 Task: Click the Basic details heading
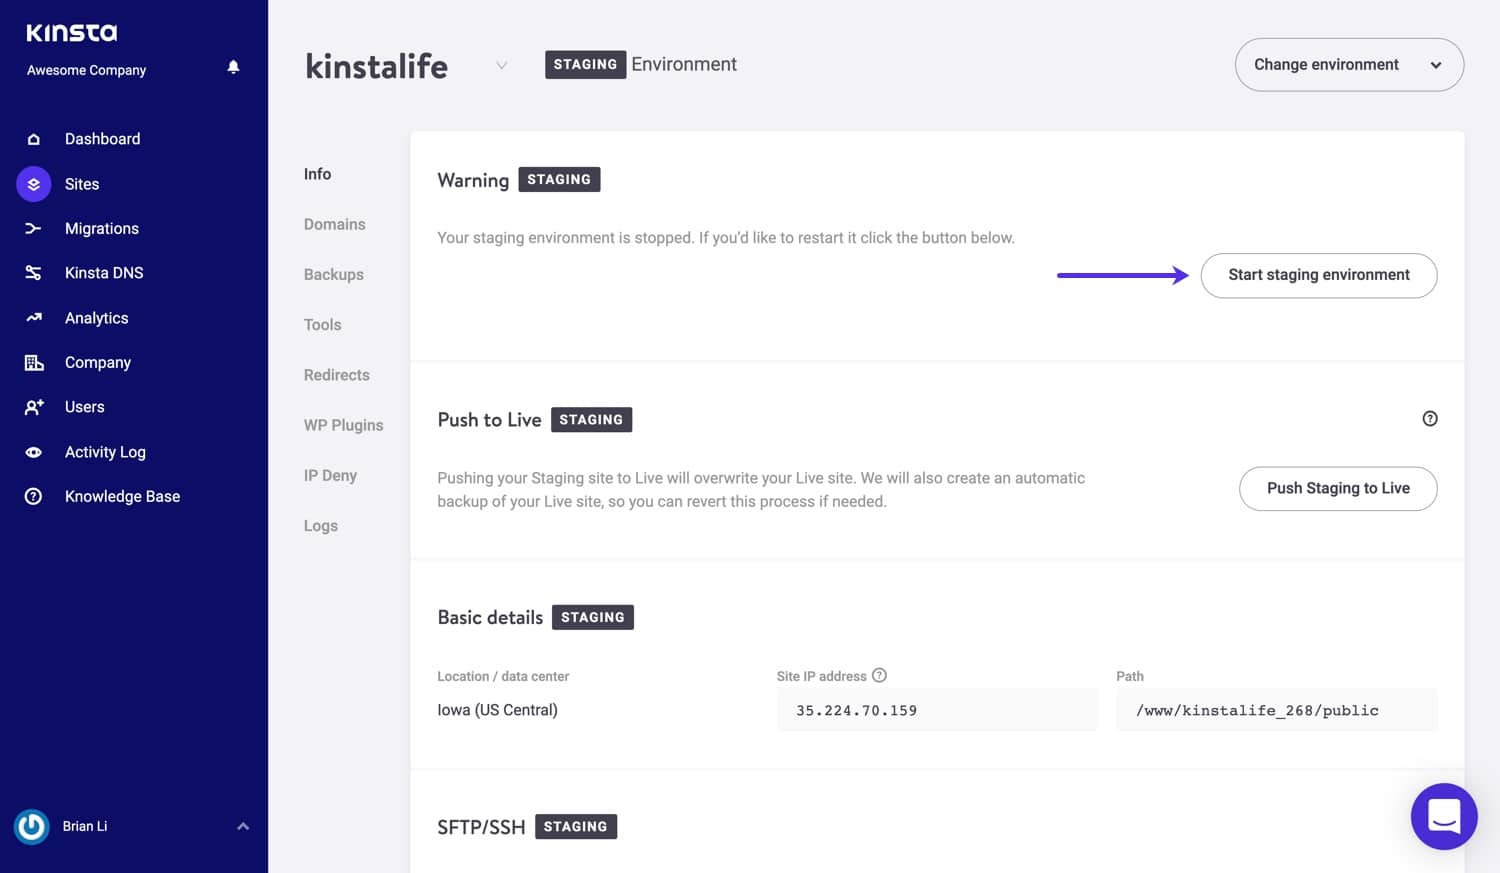[x=490, y=617]
